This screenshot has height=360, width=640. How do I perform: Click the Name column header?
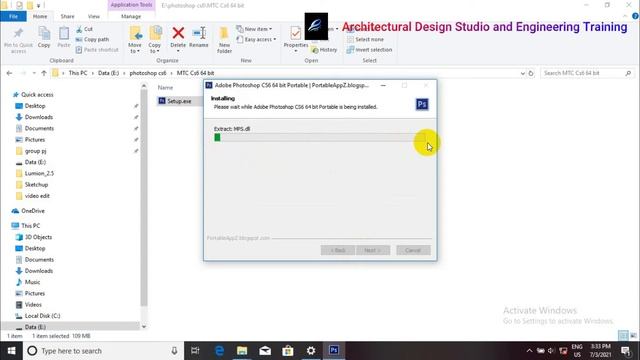(x=165, y=87)
